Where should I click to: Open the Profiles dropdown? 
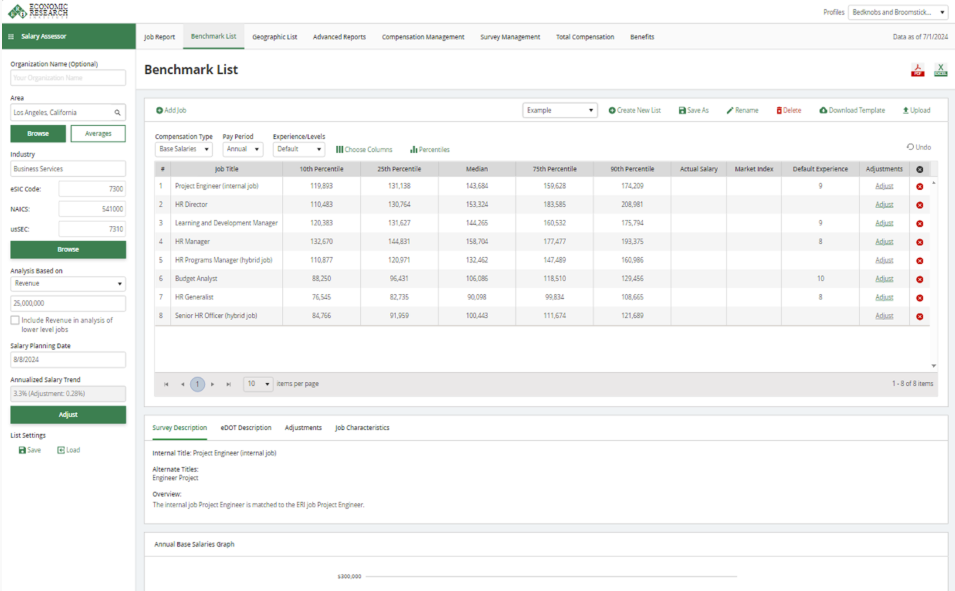(x=897, y=12)
